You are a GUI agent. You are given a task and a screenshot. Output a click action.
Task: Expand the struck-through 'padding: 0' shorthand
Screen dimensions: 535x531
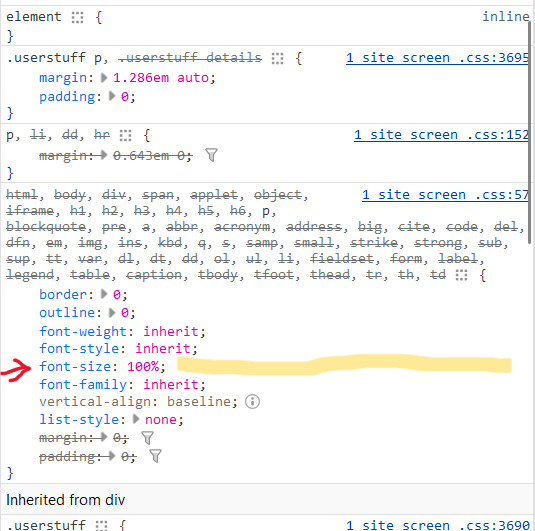coord(112,456)
